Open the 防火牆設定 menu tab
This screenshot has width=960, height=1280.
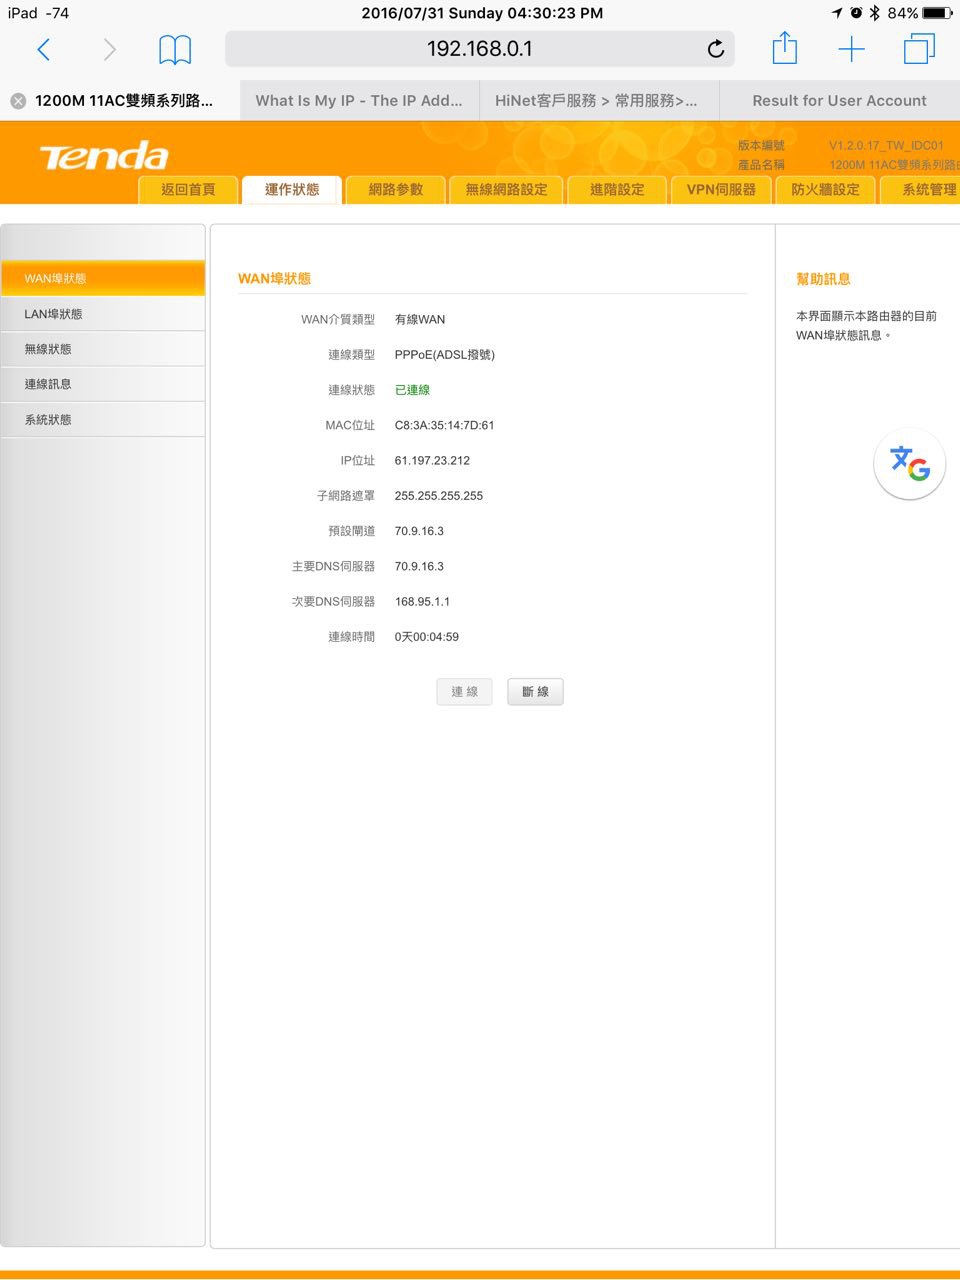point(825,190)
